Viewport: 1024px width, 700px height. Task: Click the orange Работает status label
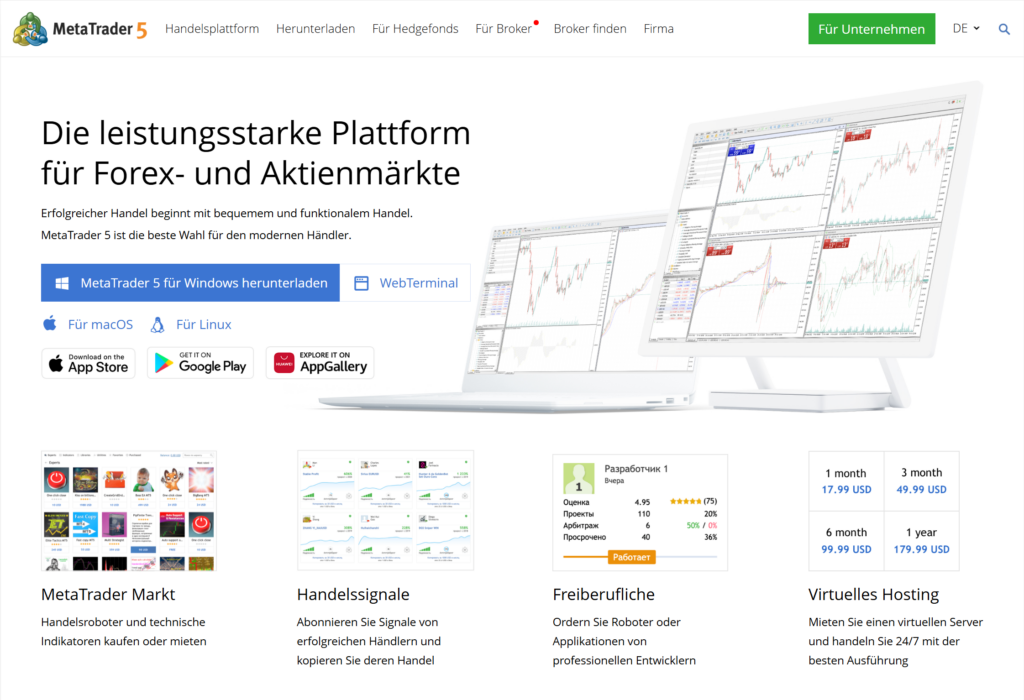pos(632,557)
